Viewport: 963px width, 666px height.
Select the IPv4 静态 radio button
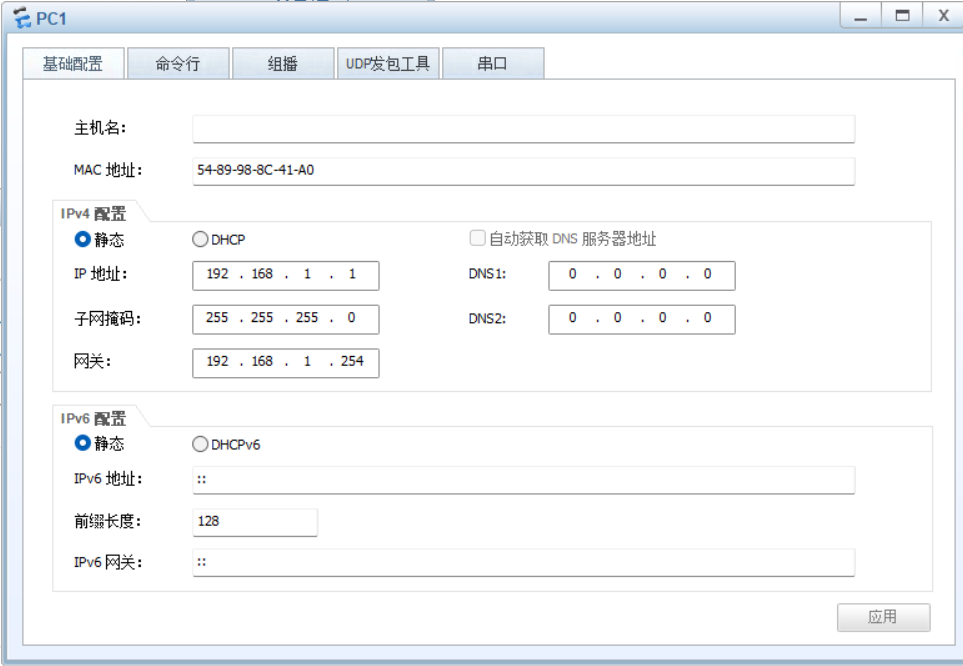[82, 239]
